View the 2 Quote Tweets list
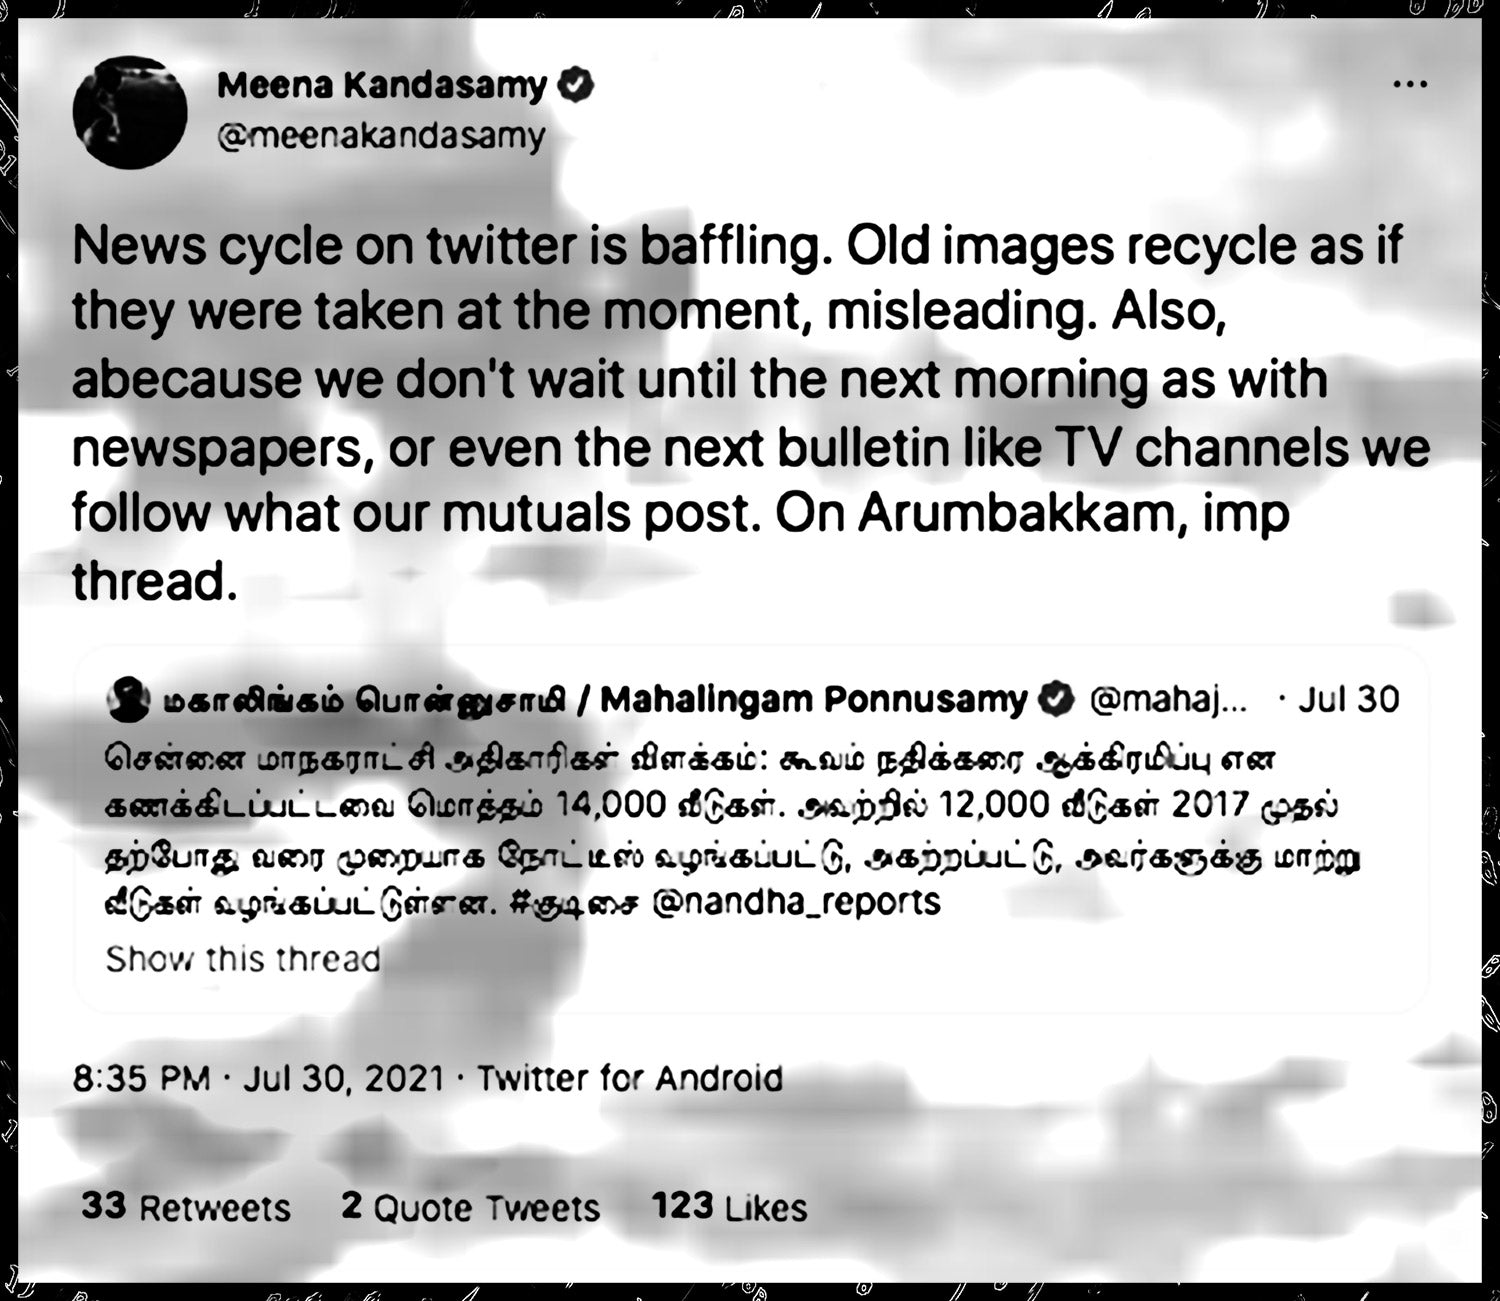The image size is (1500, 1301). (471, 1207)
